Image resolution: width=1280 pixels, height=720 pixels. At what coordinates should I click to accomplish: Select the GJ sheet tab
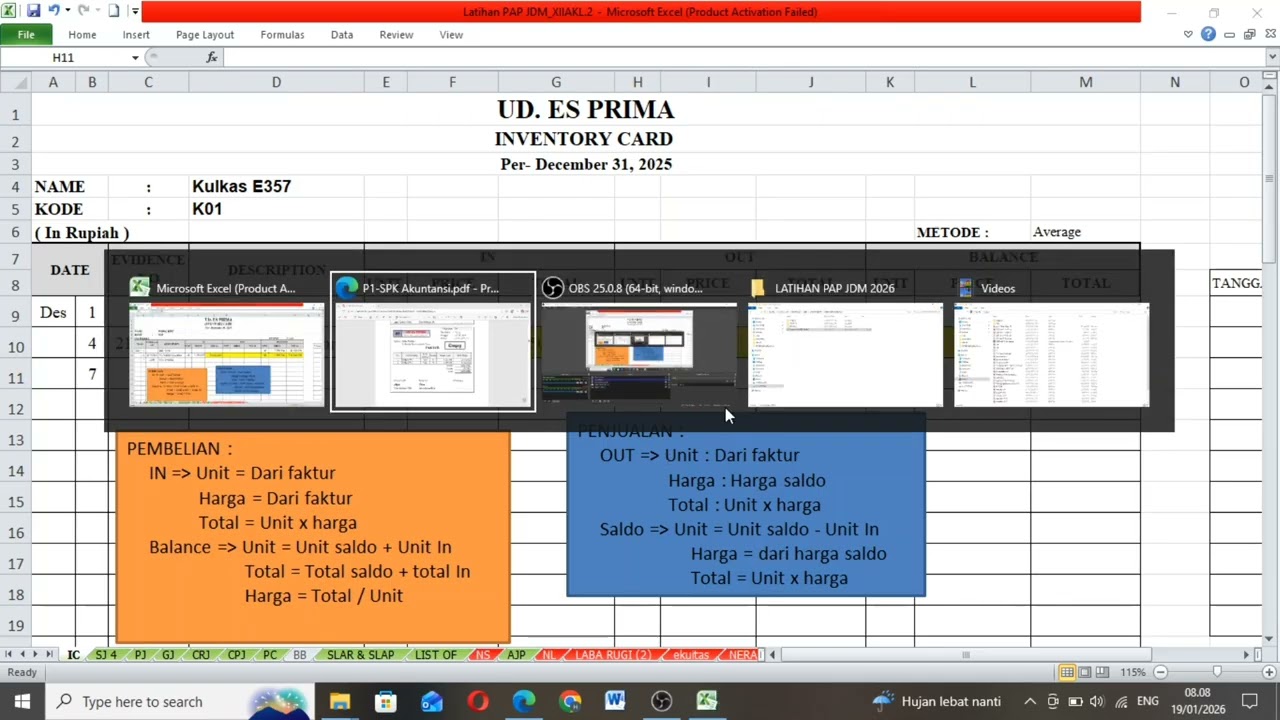coord(168,655)
